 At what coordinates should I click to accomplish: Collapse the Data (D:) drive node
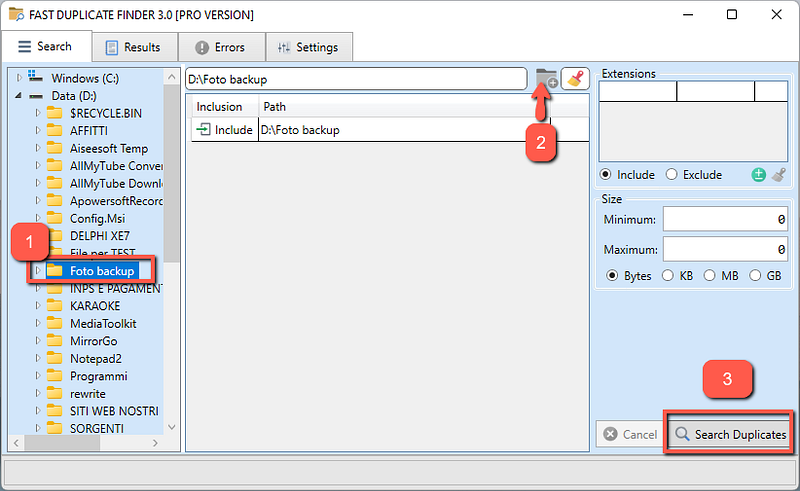pyautogui.click(x=18, y=95)
